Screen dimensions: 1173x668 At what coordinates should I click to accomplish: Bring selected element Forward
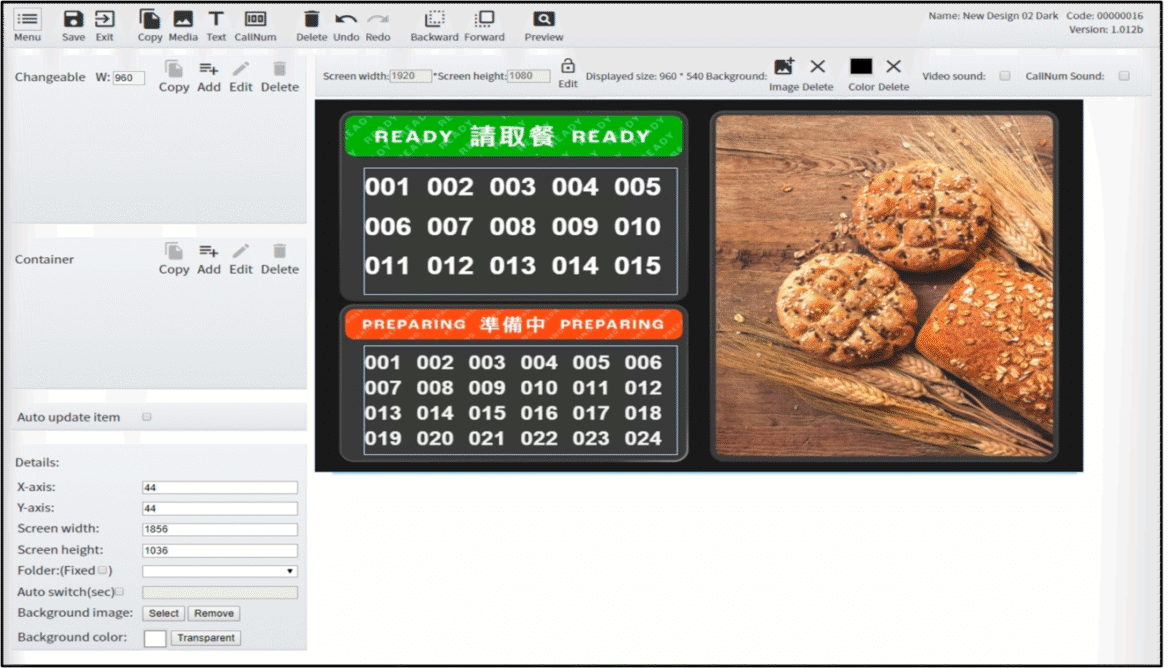point(484,25)
